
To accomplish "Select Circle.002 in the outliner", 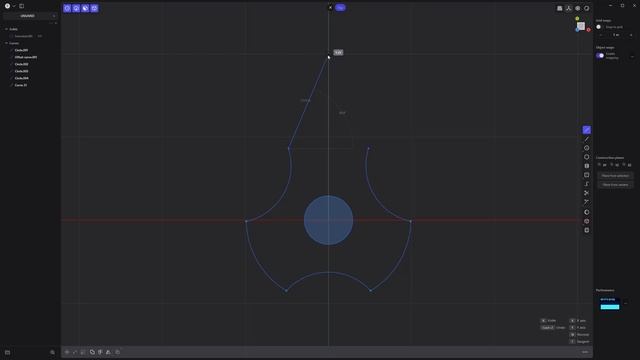I will (x=21, y=64).
